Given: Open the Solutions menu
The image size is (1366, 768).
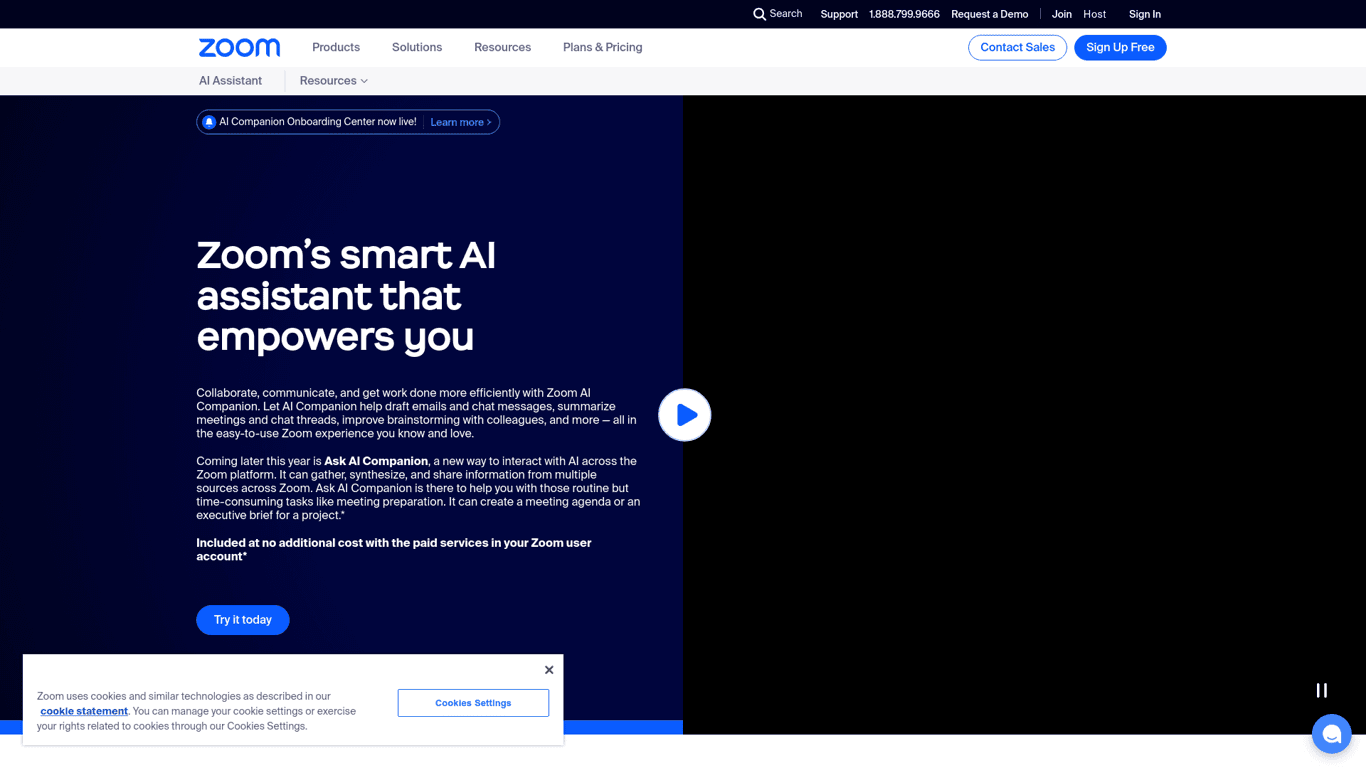Looking at the screenshot, I should [416, 47].
